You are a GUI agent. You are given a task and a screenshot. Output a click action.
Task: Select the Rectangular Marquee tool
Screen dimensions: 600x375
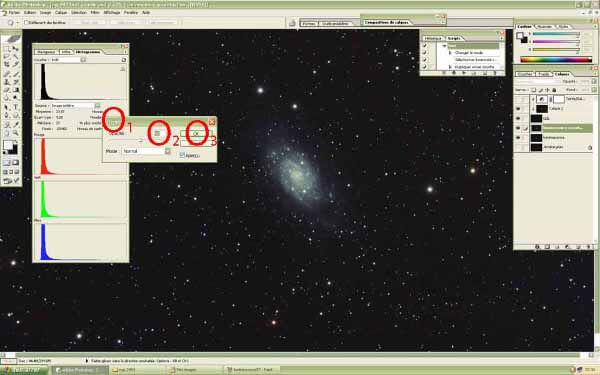coord(7,49)
